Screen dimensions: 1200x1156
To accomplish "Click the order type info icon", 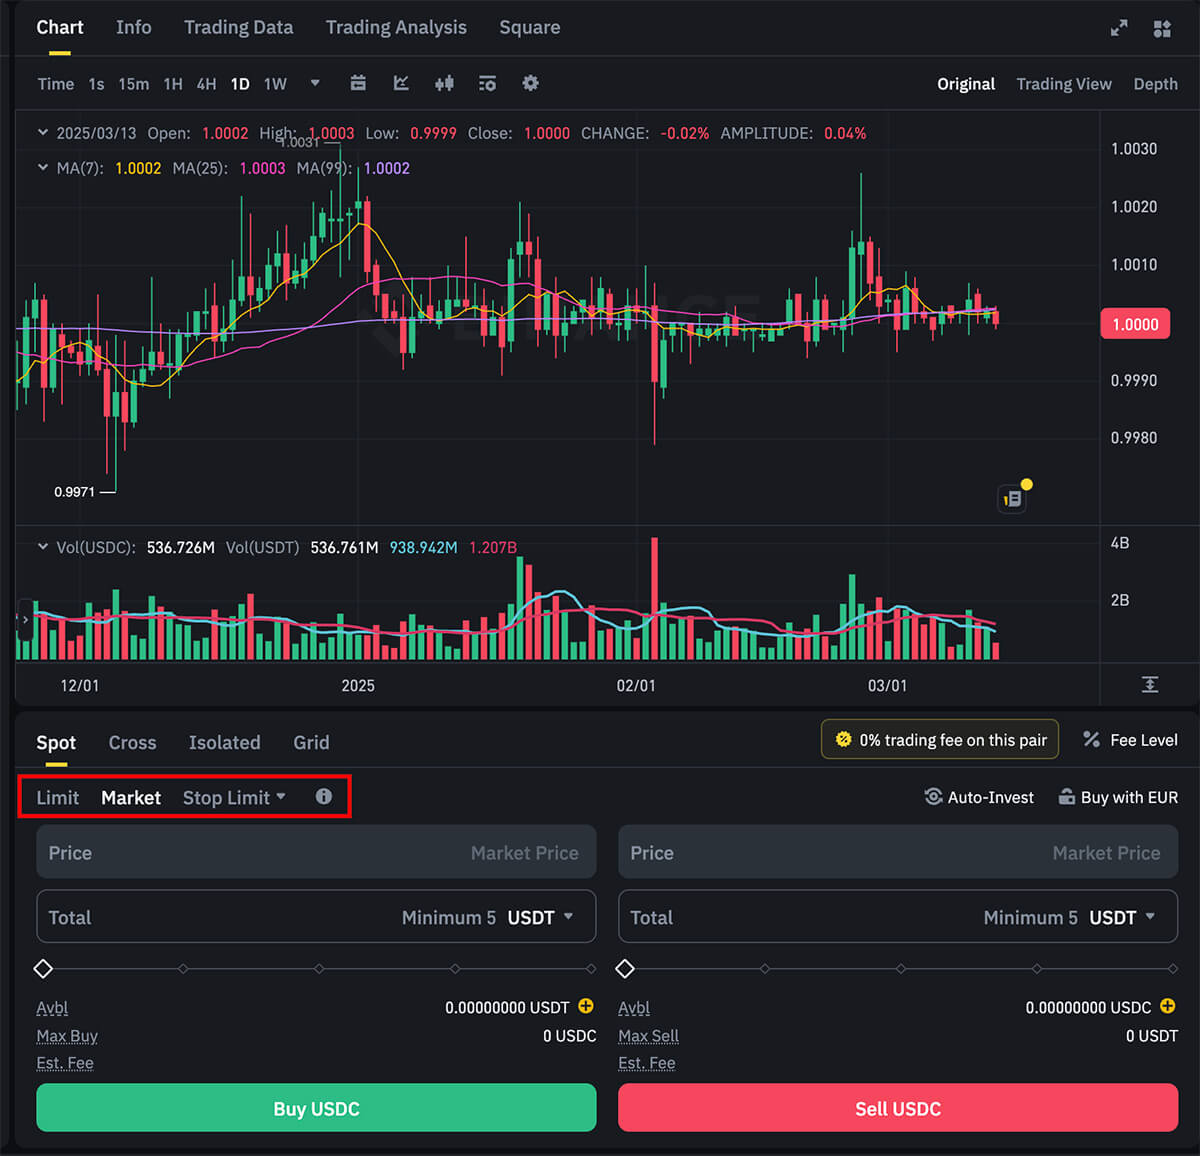I will pyautogui.click(x=323, y=797).
